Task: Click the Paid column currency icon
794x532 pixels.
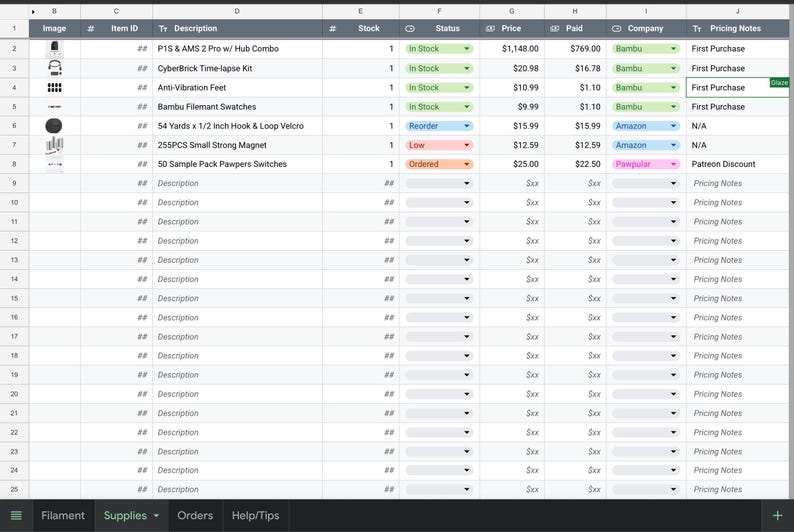Action: [x=554, y=29]
